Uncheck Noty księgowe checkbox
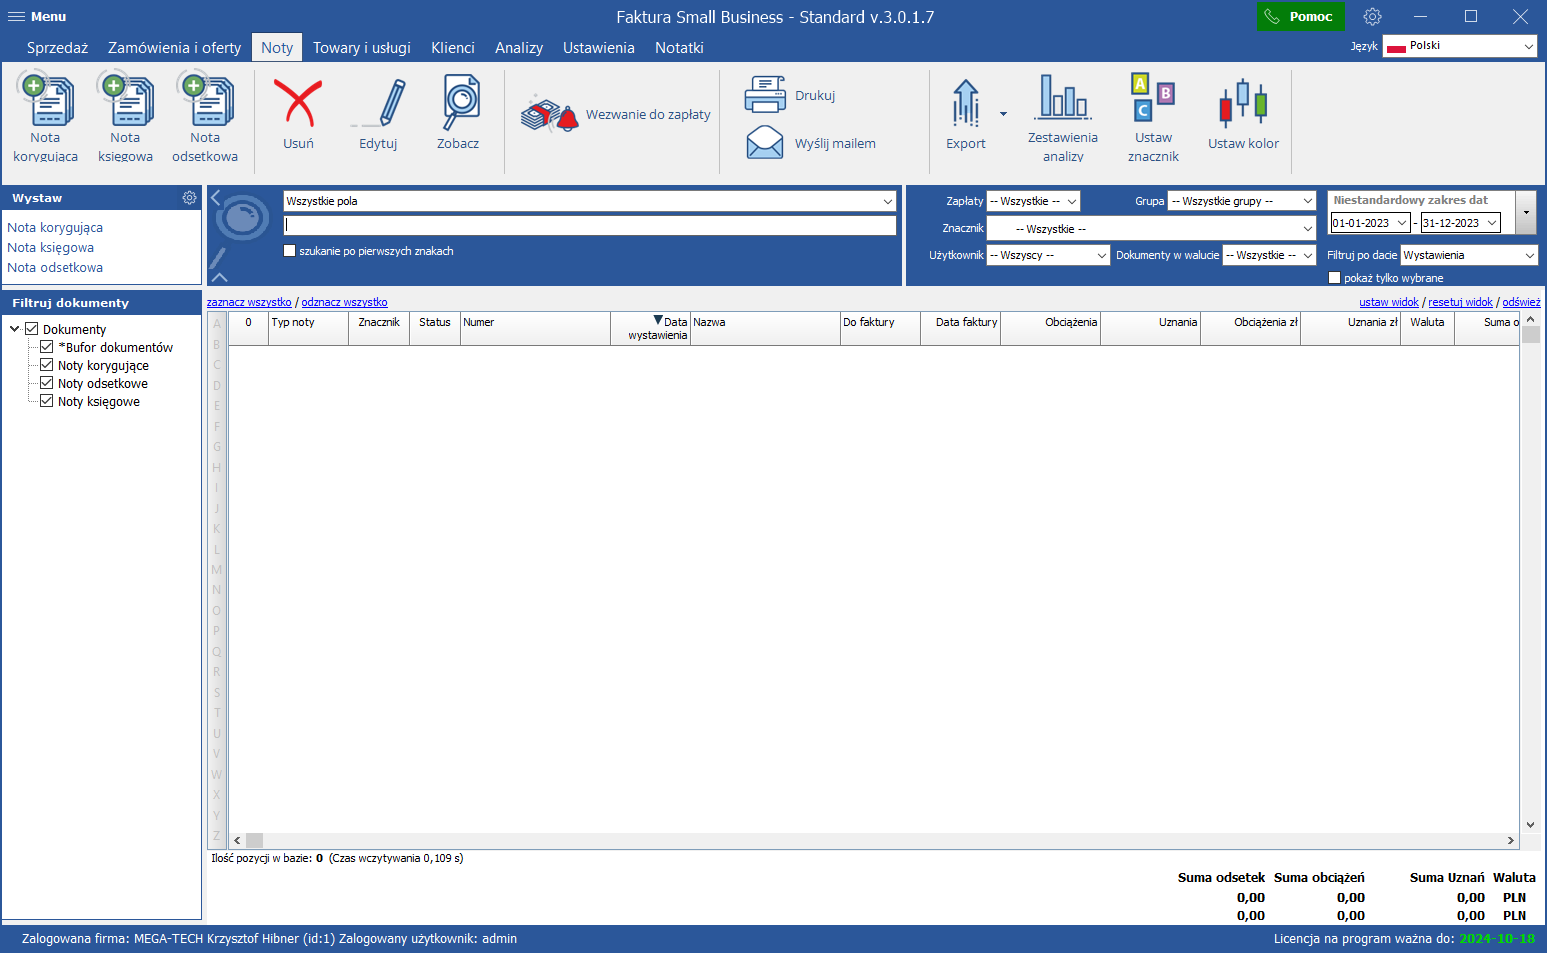Screen dimensions: 1547x953 tap(47, 401)
